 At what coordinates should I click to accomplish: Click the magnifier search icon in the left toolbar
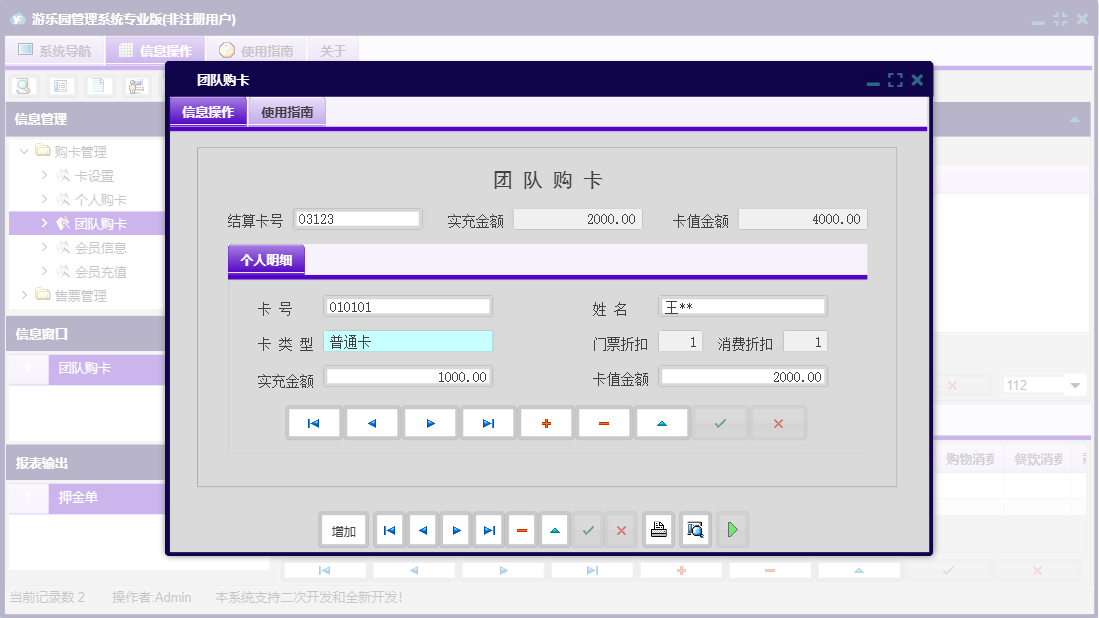point(21,86)
